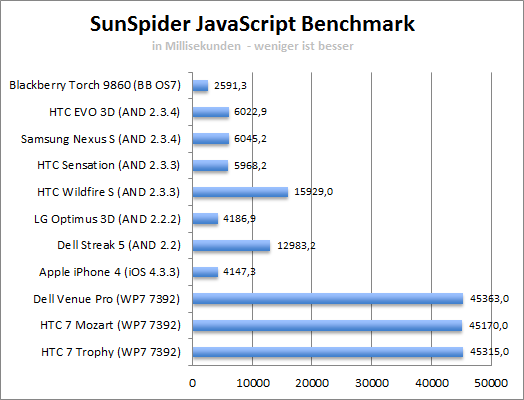
Task: Click the Dell Streak 5 bar
Action: click(231, 245)
